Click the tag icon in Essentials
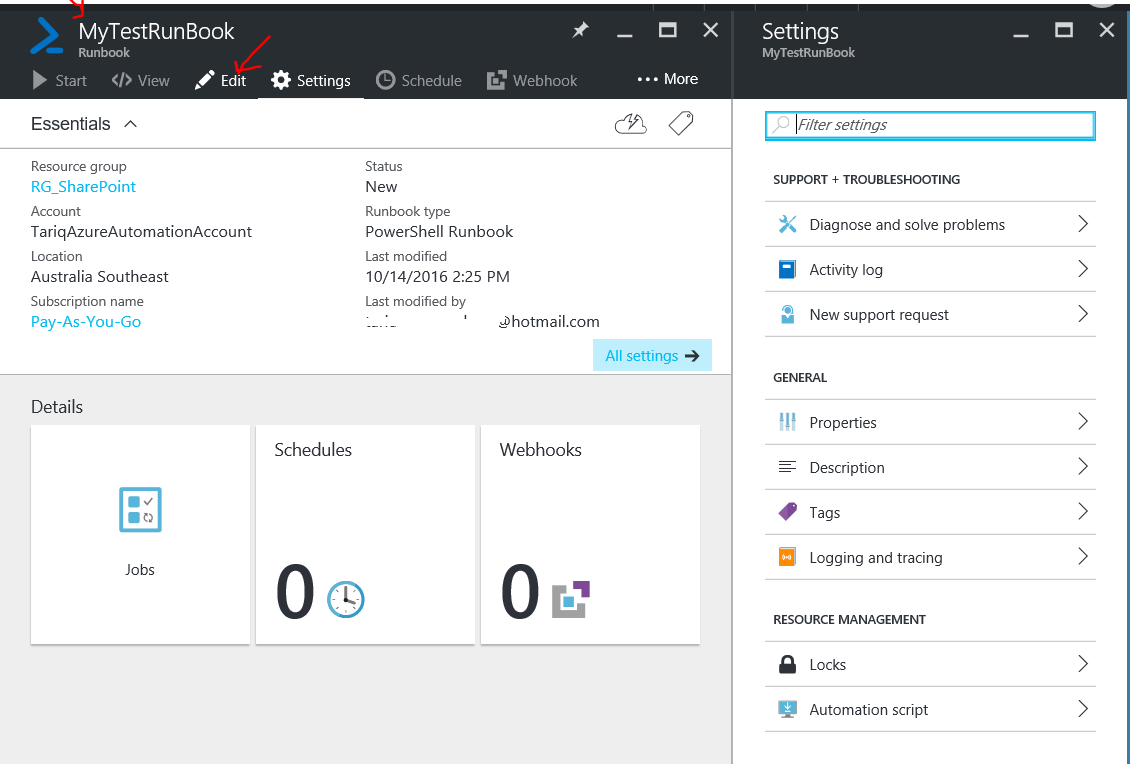The image size is (1143, 764). [x=681, y=123]
